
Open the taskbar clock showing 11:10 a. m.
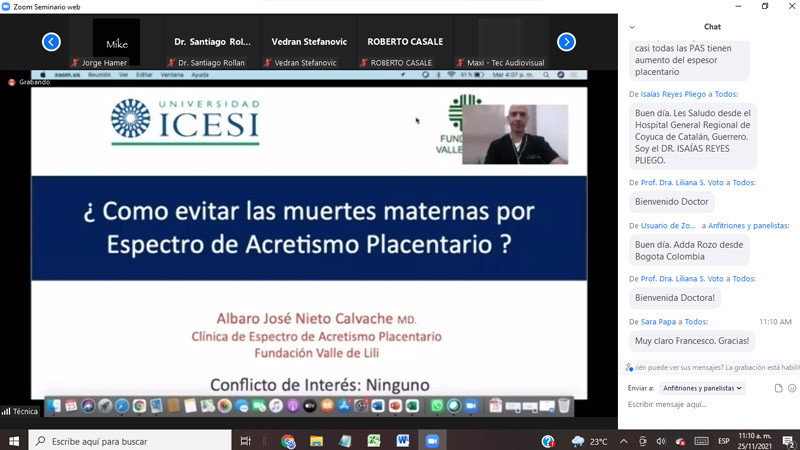pyautogui.click(x=755, y=441)
